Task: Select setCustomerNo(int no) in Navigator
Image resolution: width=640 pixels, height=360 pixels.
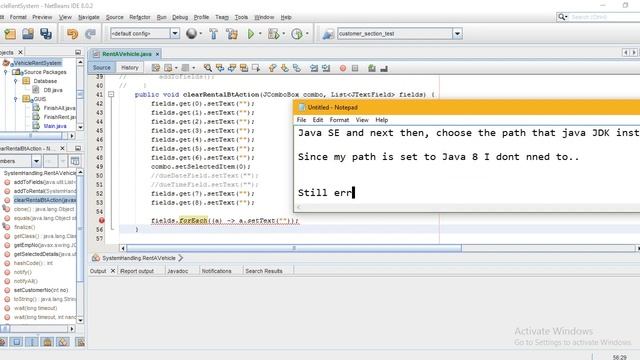Action: tap(41, 290)
